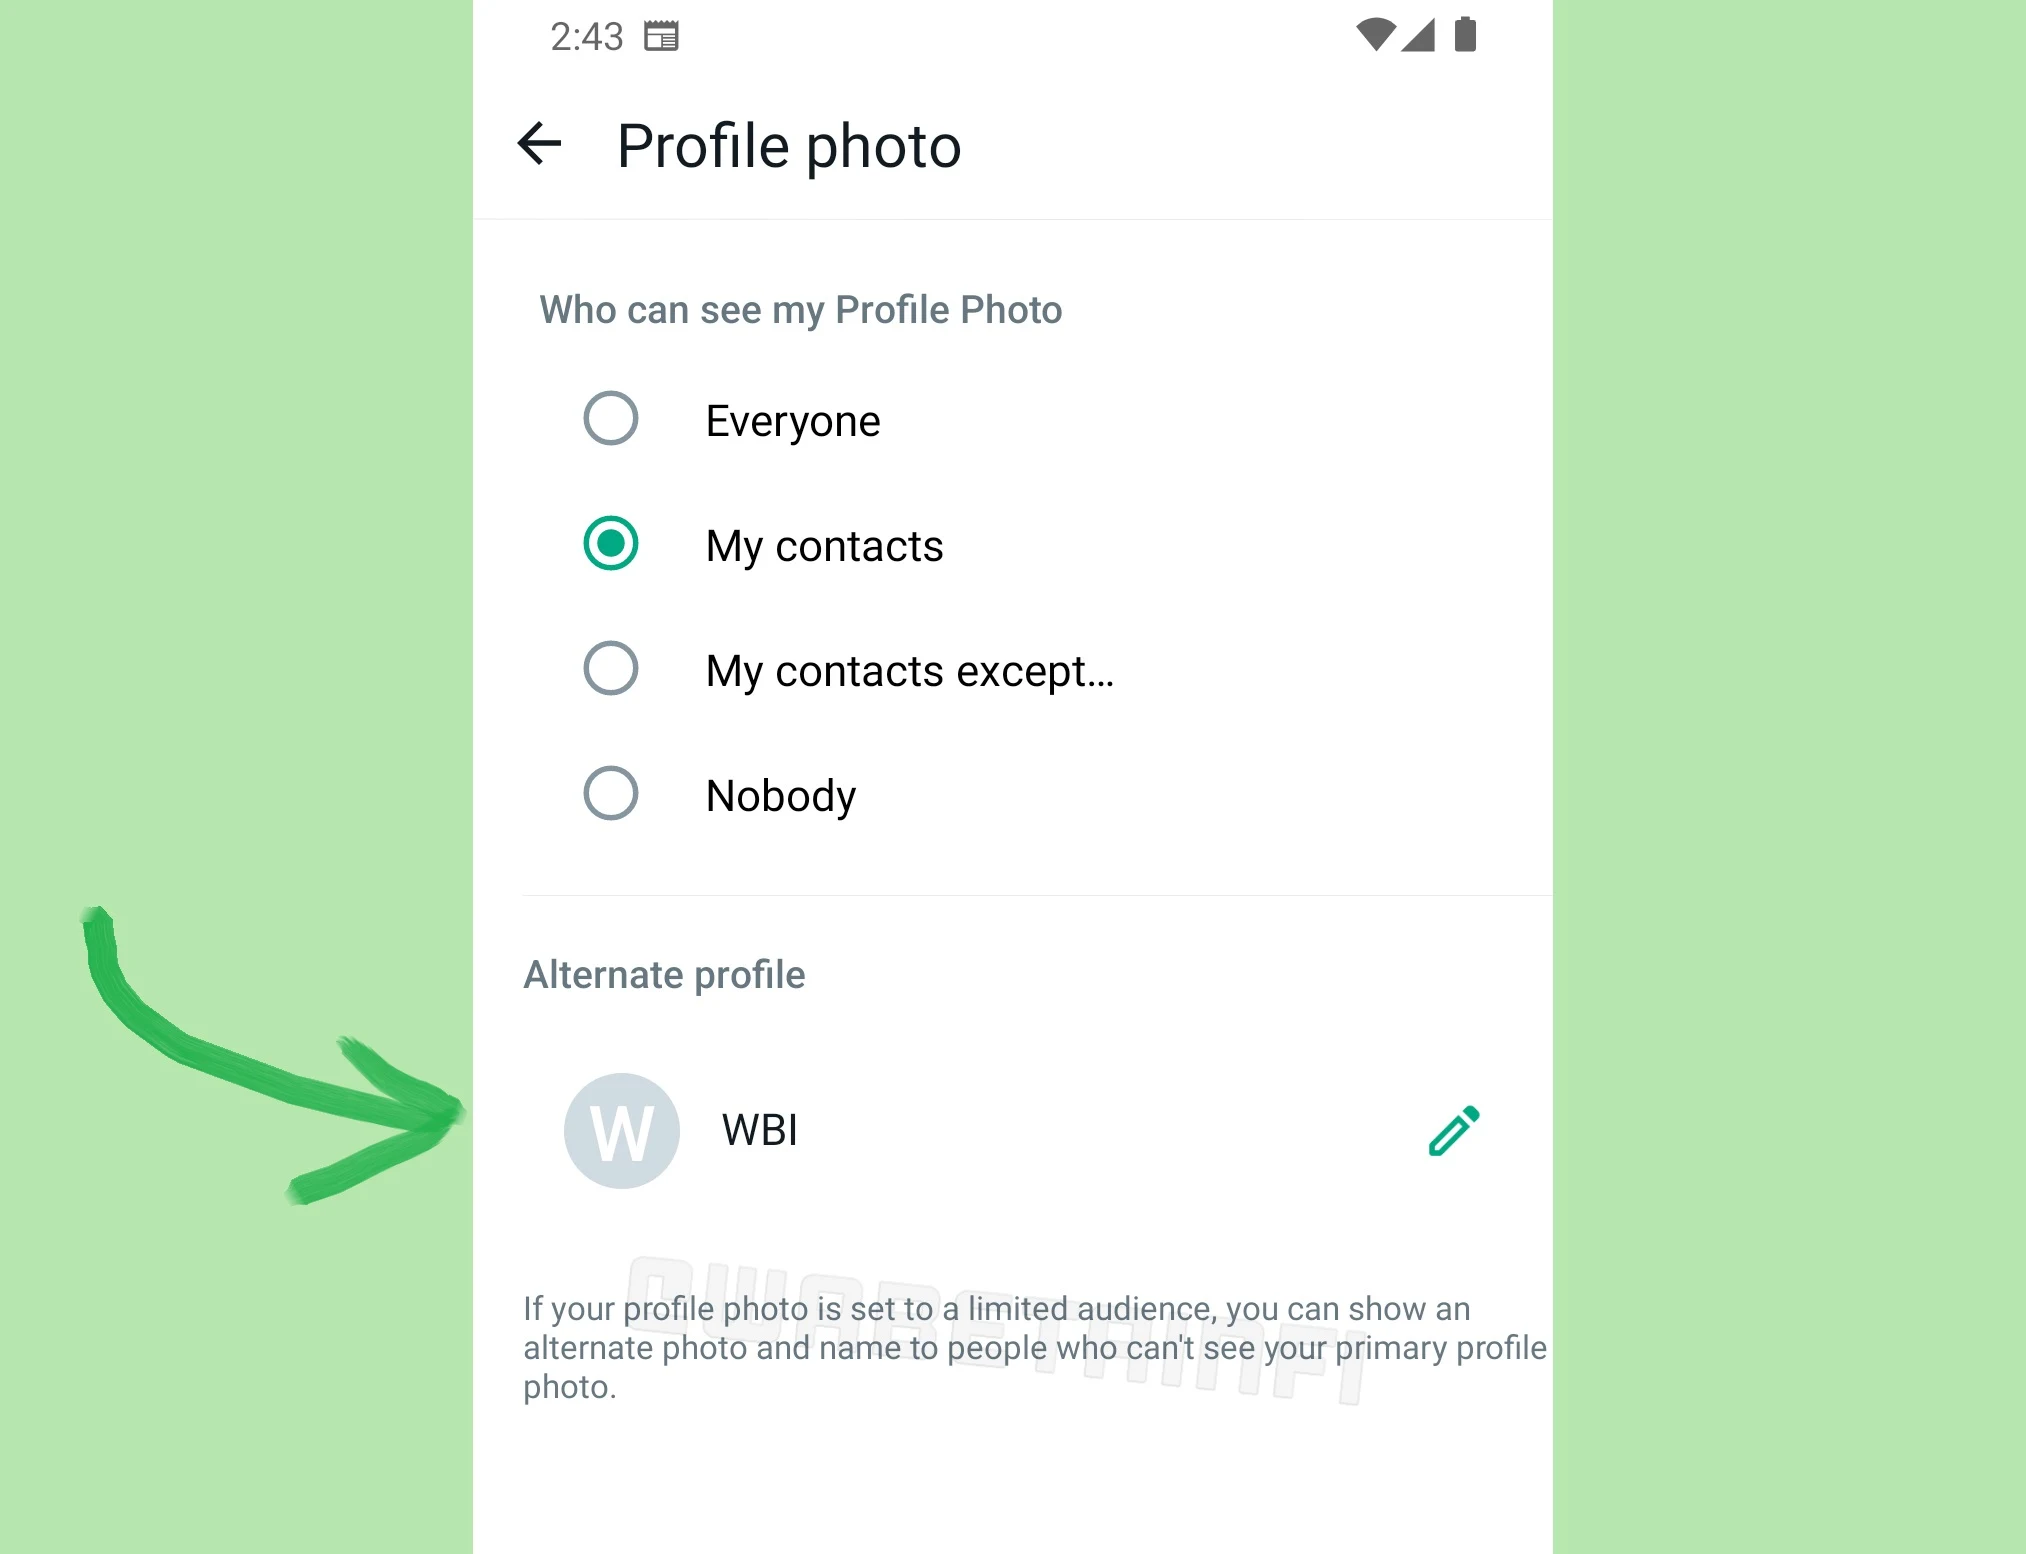Image resolution: width=2026 pixels, height=1554 pixels.
Task: Select the Nobody radio button
Action: click(x=611, y=793)
